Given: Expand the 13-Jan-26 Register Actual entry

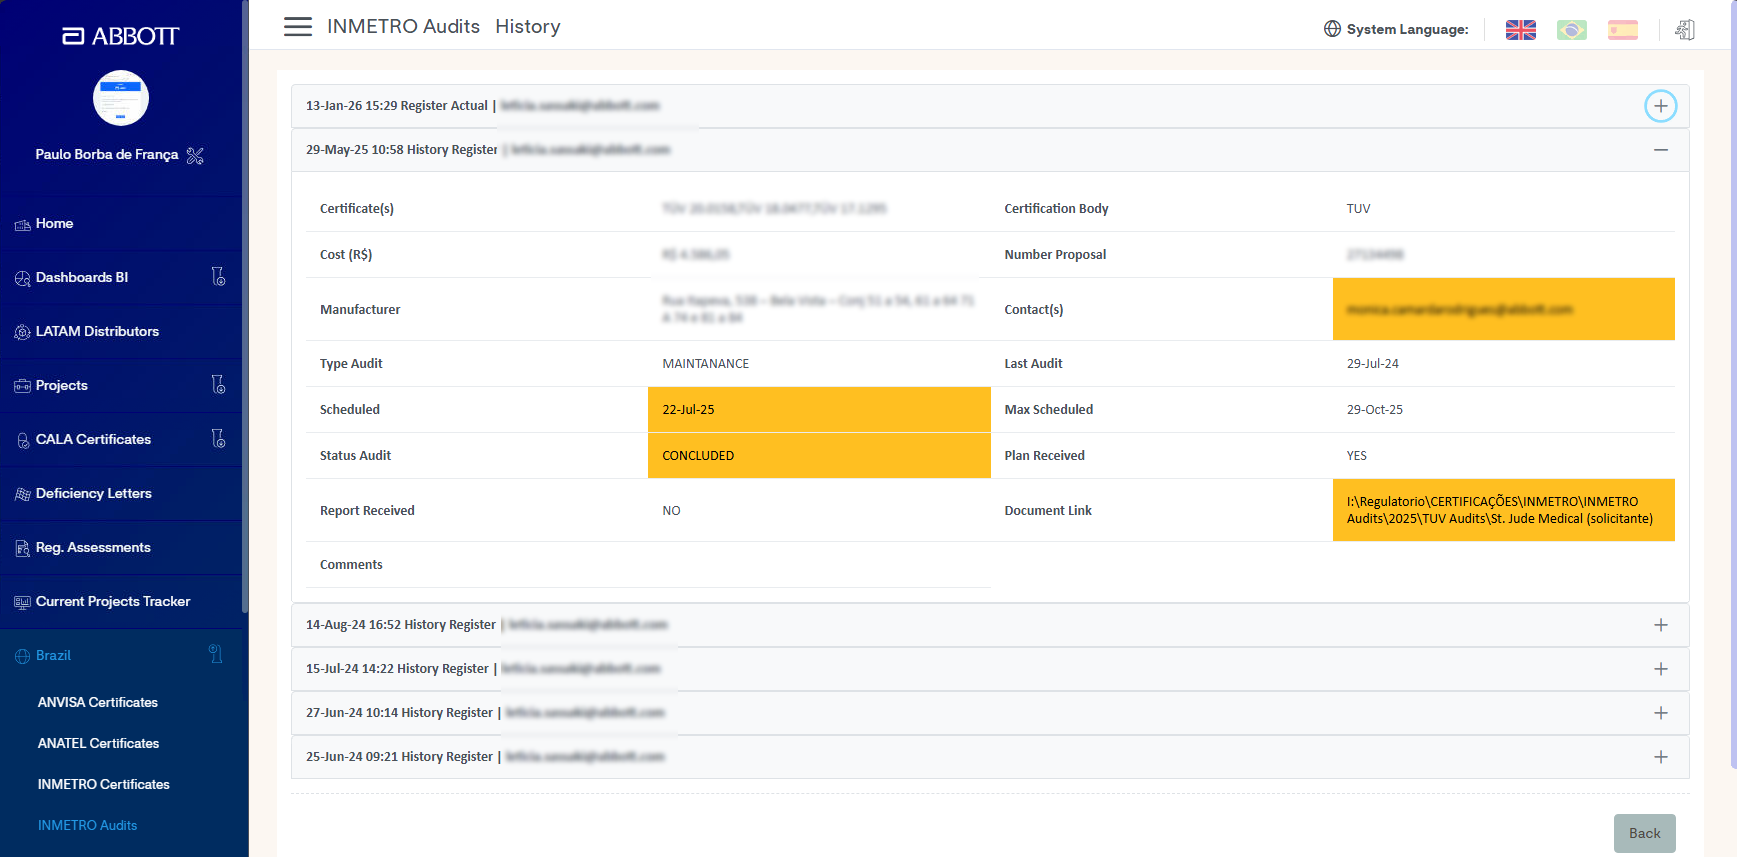Looking at the screenshot, I should 1661,106.
